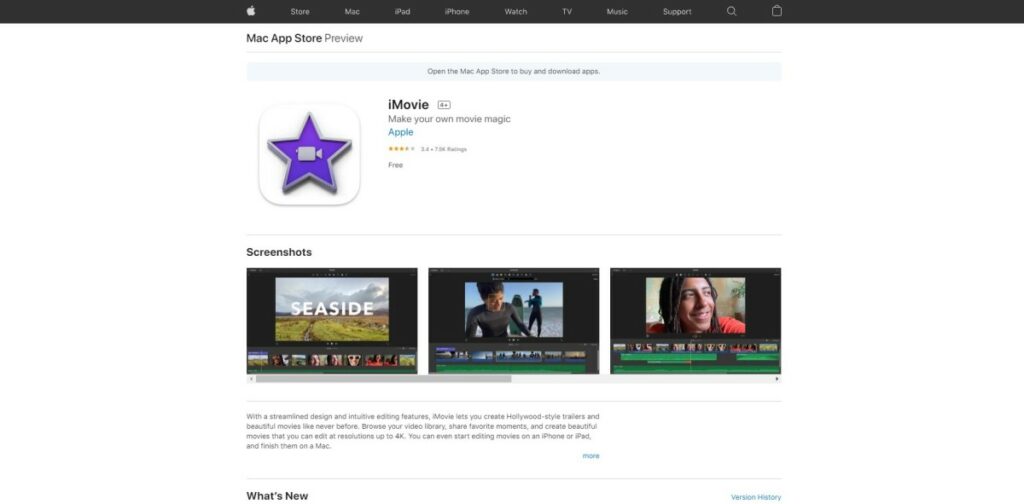Click the screenshots scrollbar right arrow

click(777, 379)
